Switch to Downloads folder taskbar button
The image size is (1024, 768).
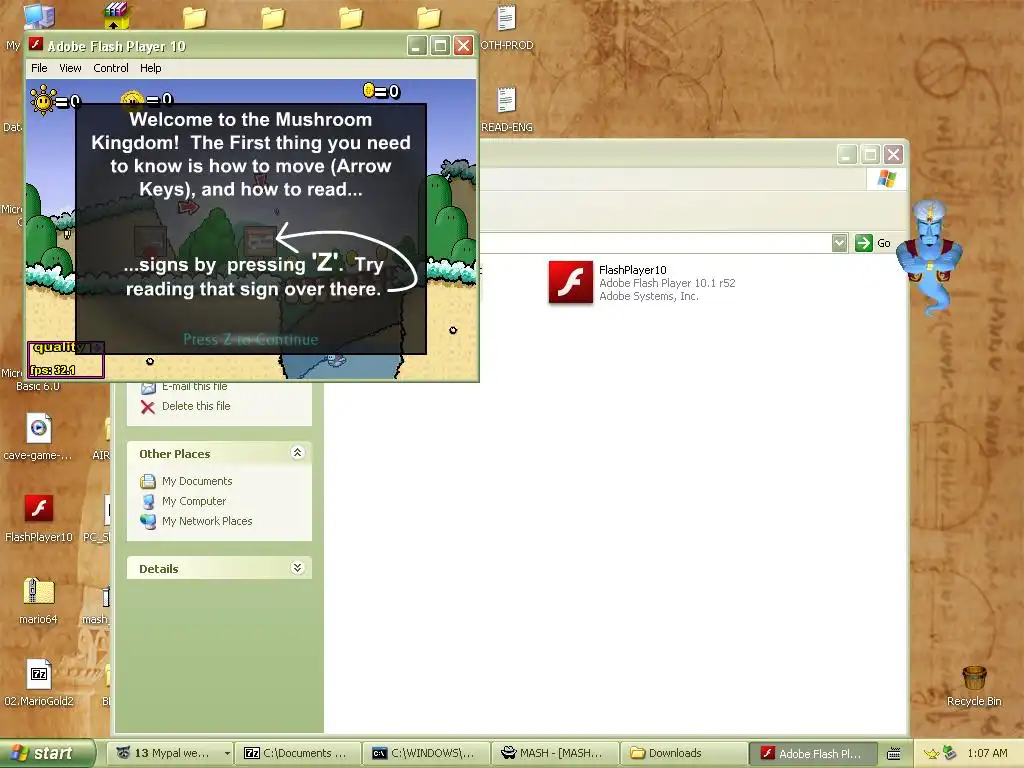click(x=682, y=753)
